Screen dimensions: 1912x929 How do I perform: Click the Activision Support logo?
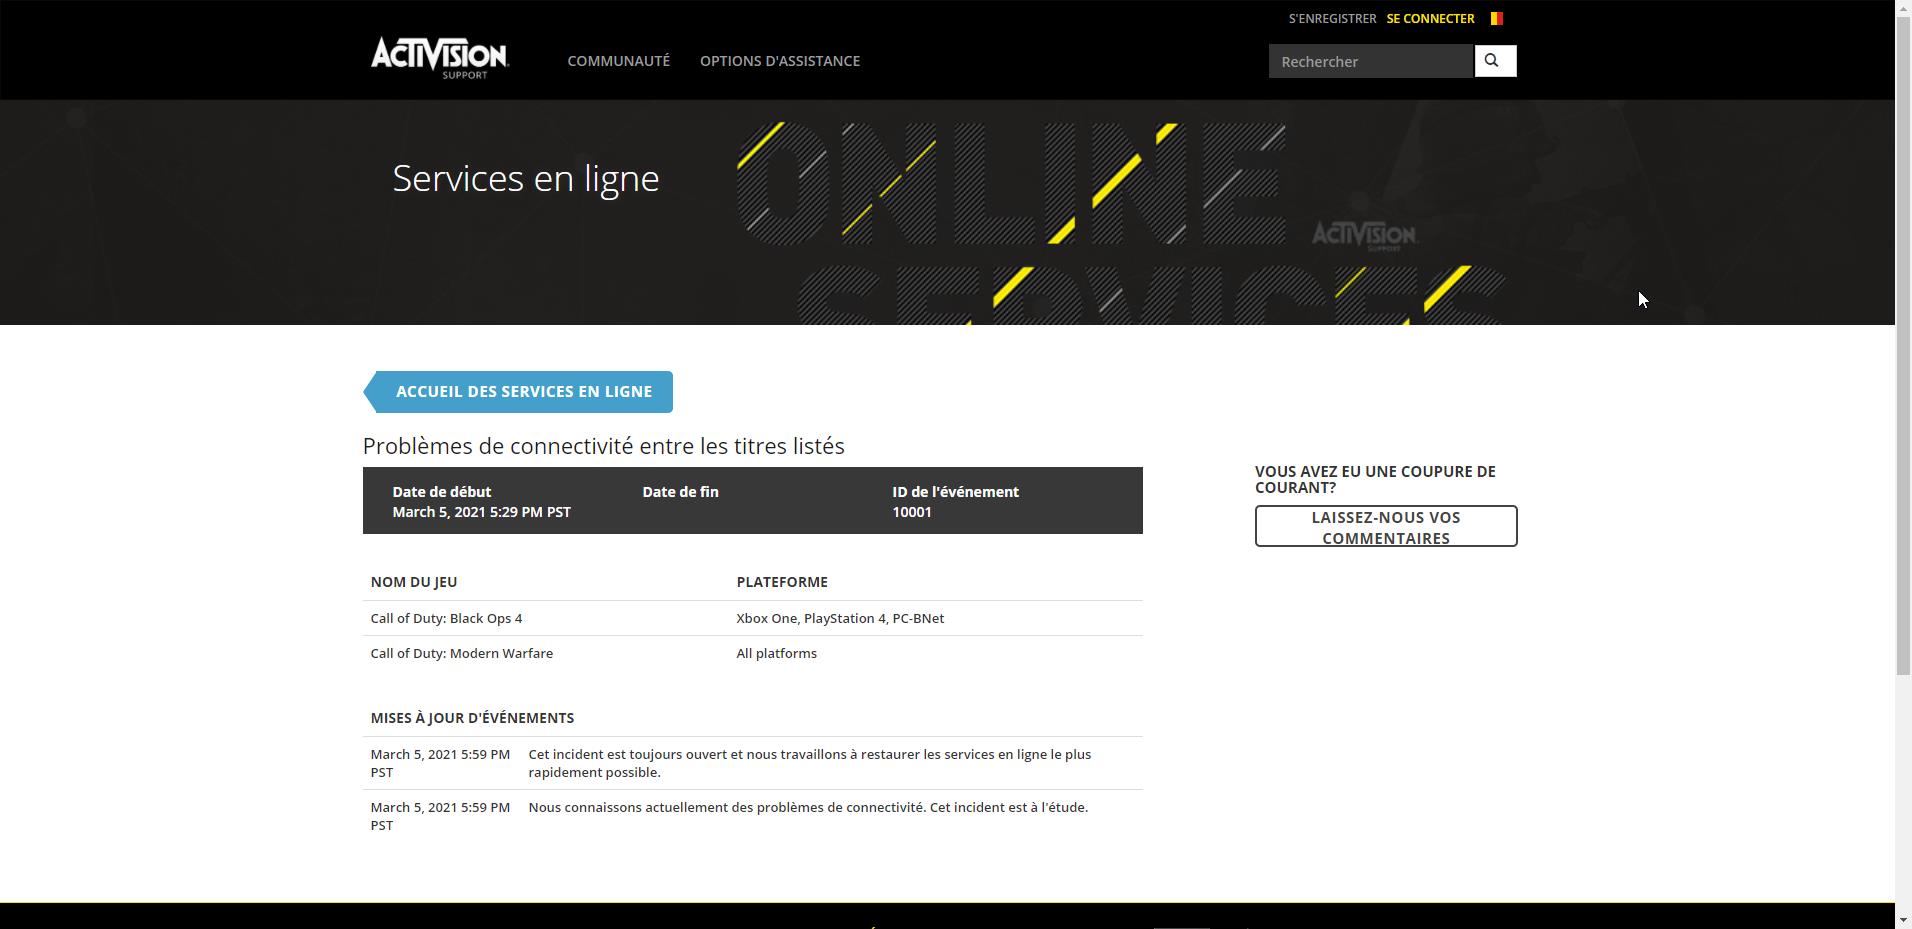click(439, 58)
